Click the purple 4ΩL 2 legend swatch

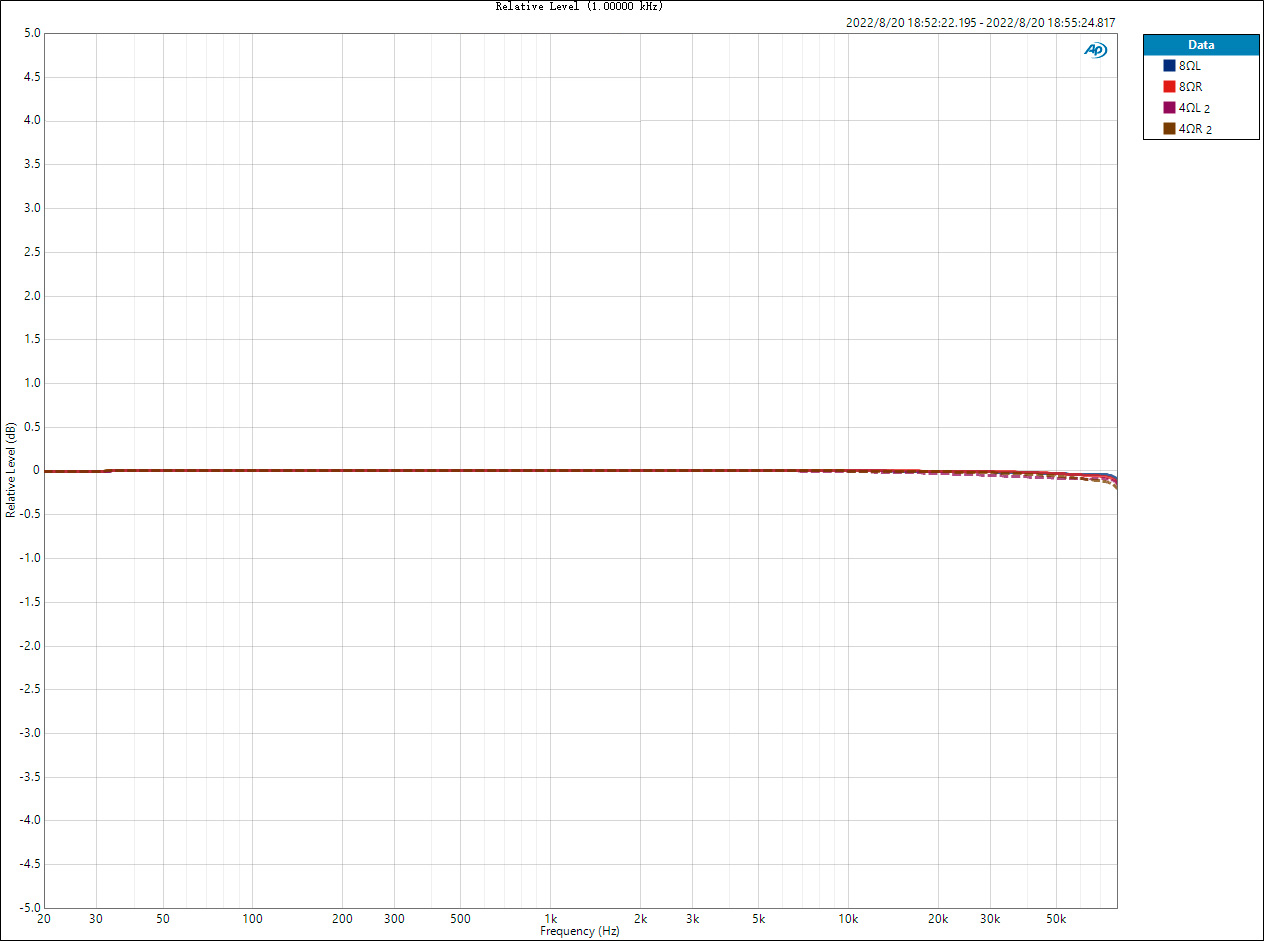click(1168, 107)
